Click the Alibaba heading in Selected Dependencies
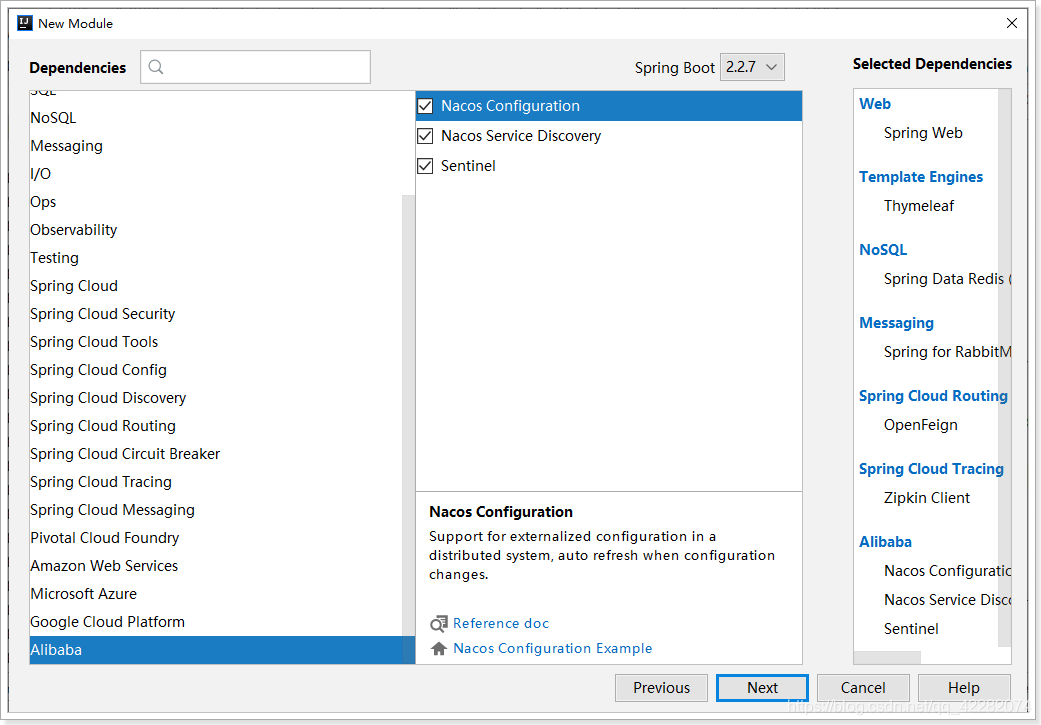 (x=886, y=542)
